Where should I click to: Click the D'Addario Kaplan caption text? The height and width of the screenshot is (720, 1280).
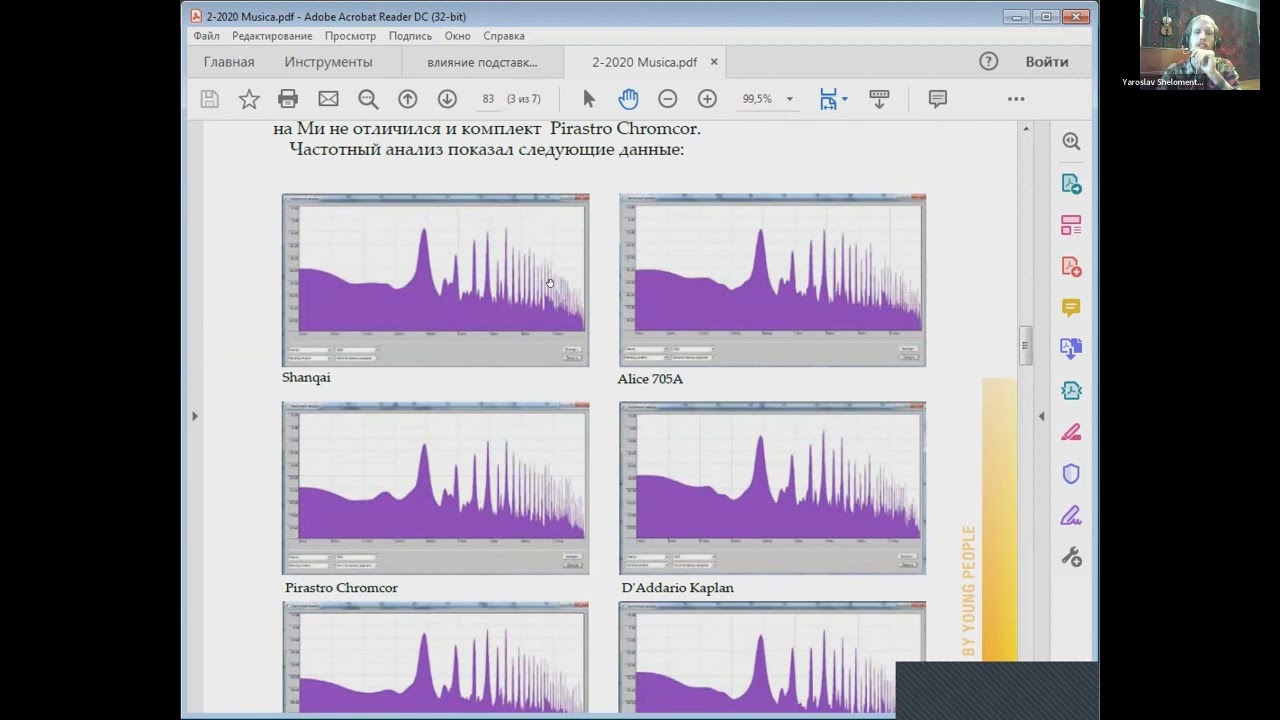pyautogui.click(x=677, y=588)
